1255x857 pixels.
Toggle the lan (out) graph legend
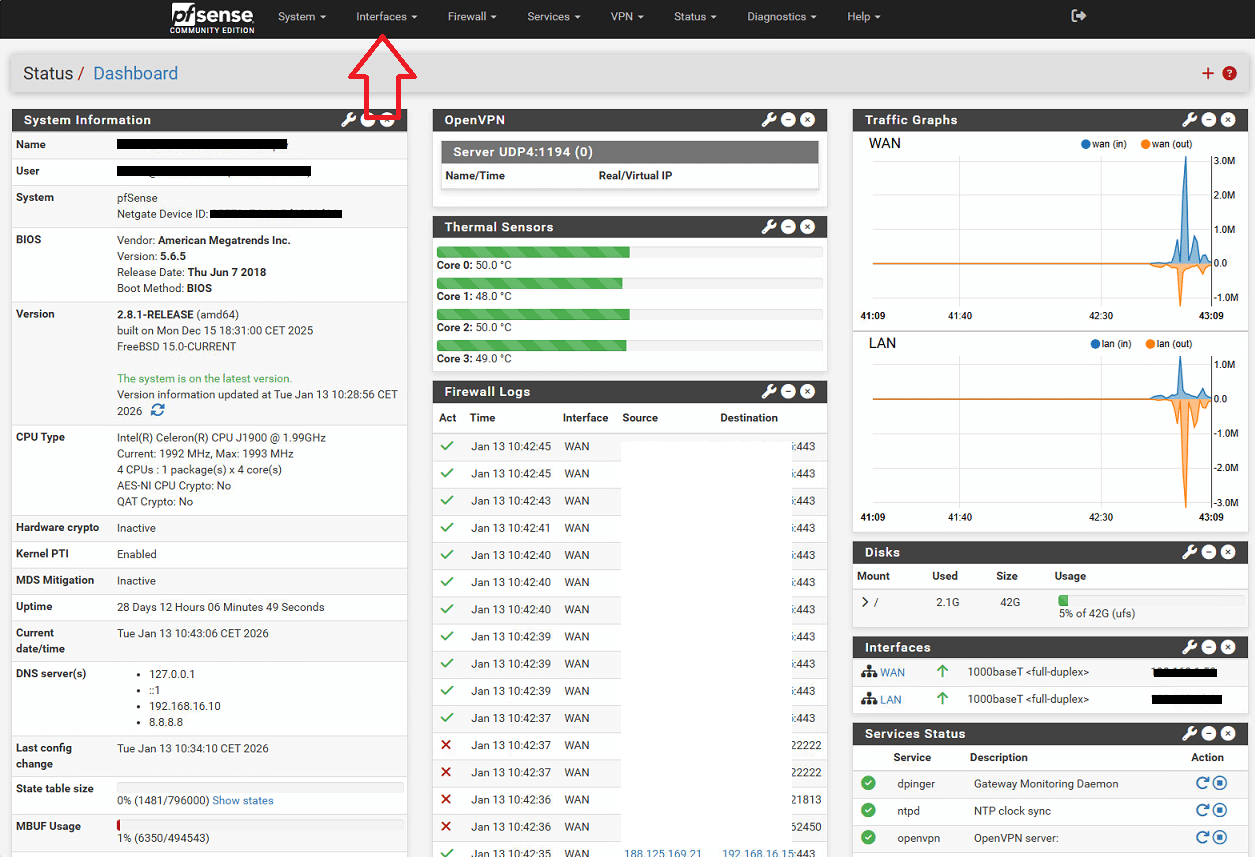(x=1168, y=344)
